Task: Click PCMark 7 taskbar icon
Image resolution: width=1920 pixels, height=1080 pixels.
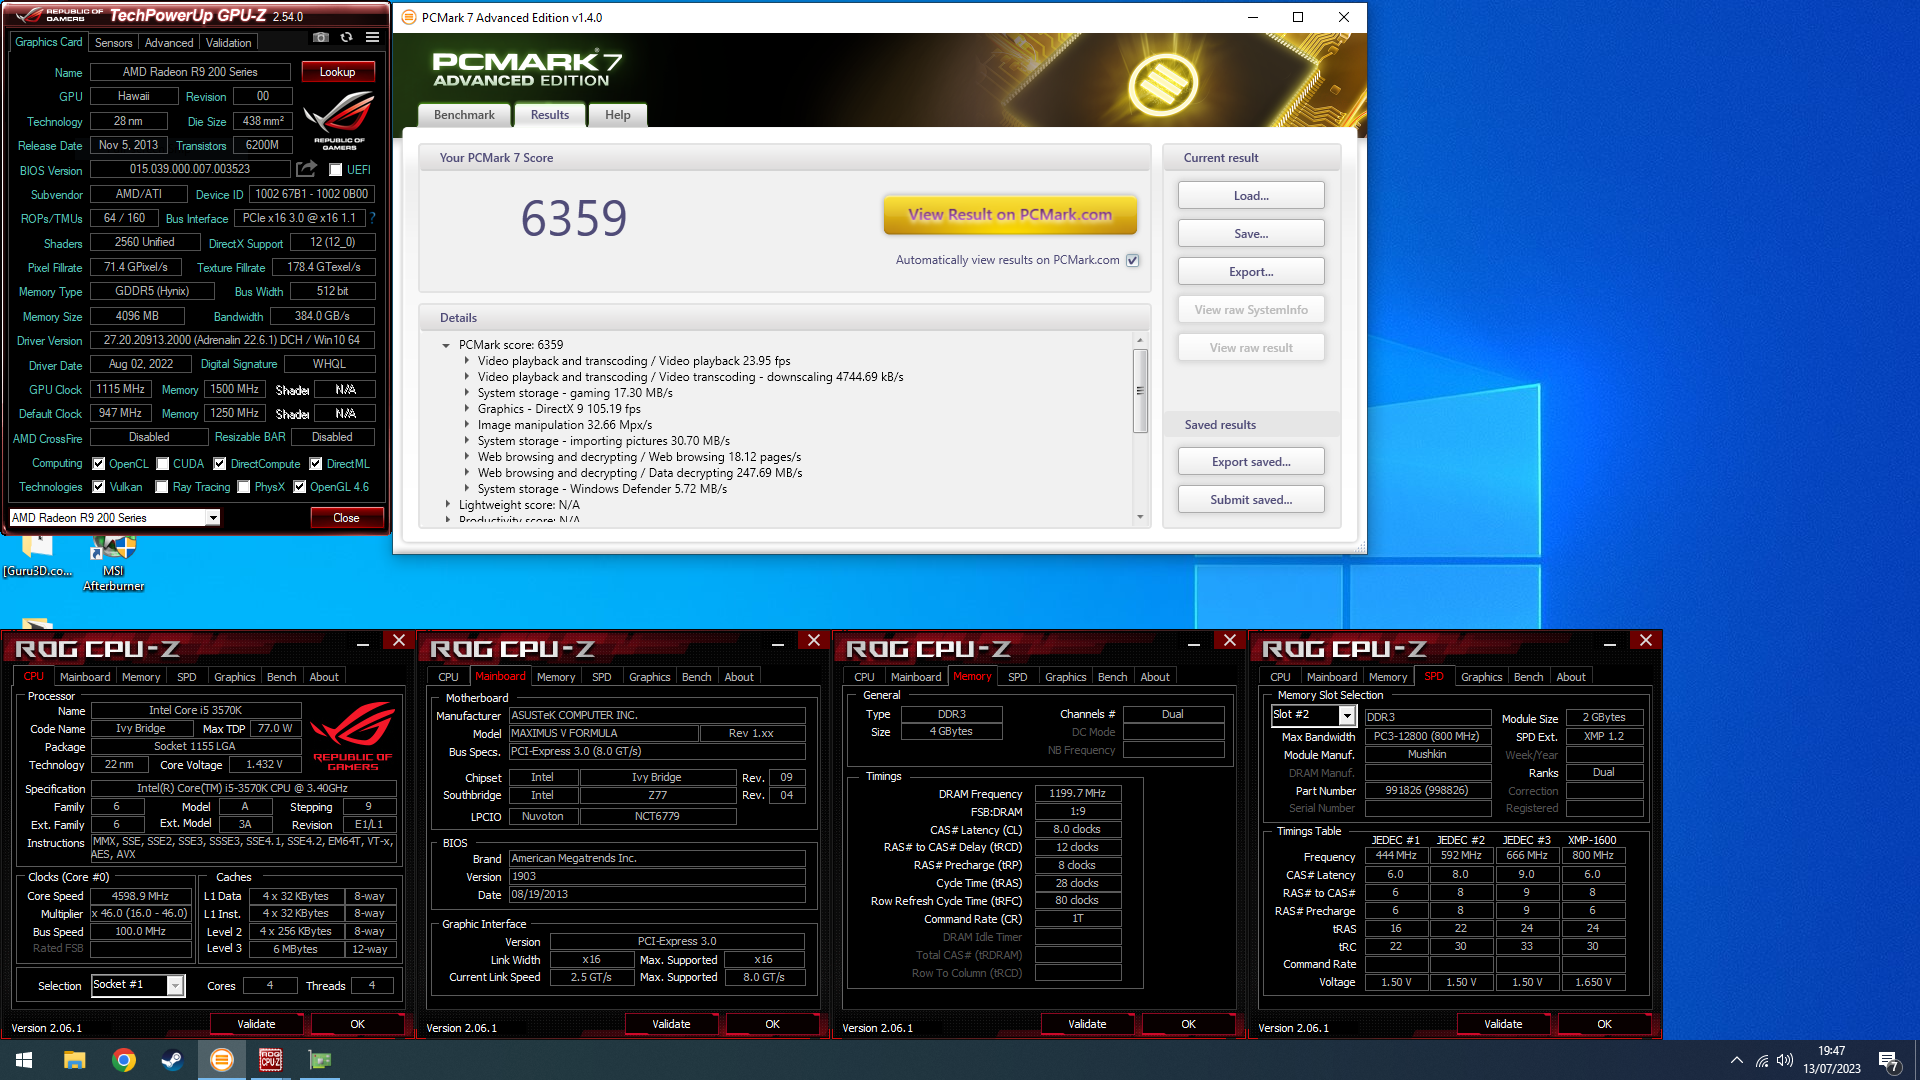Action: (222, 1060)
